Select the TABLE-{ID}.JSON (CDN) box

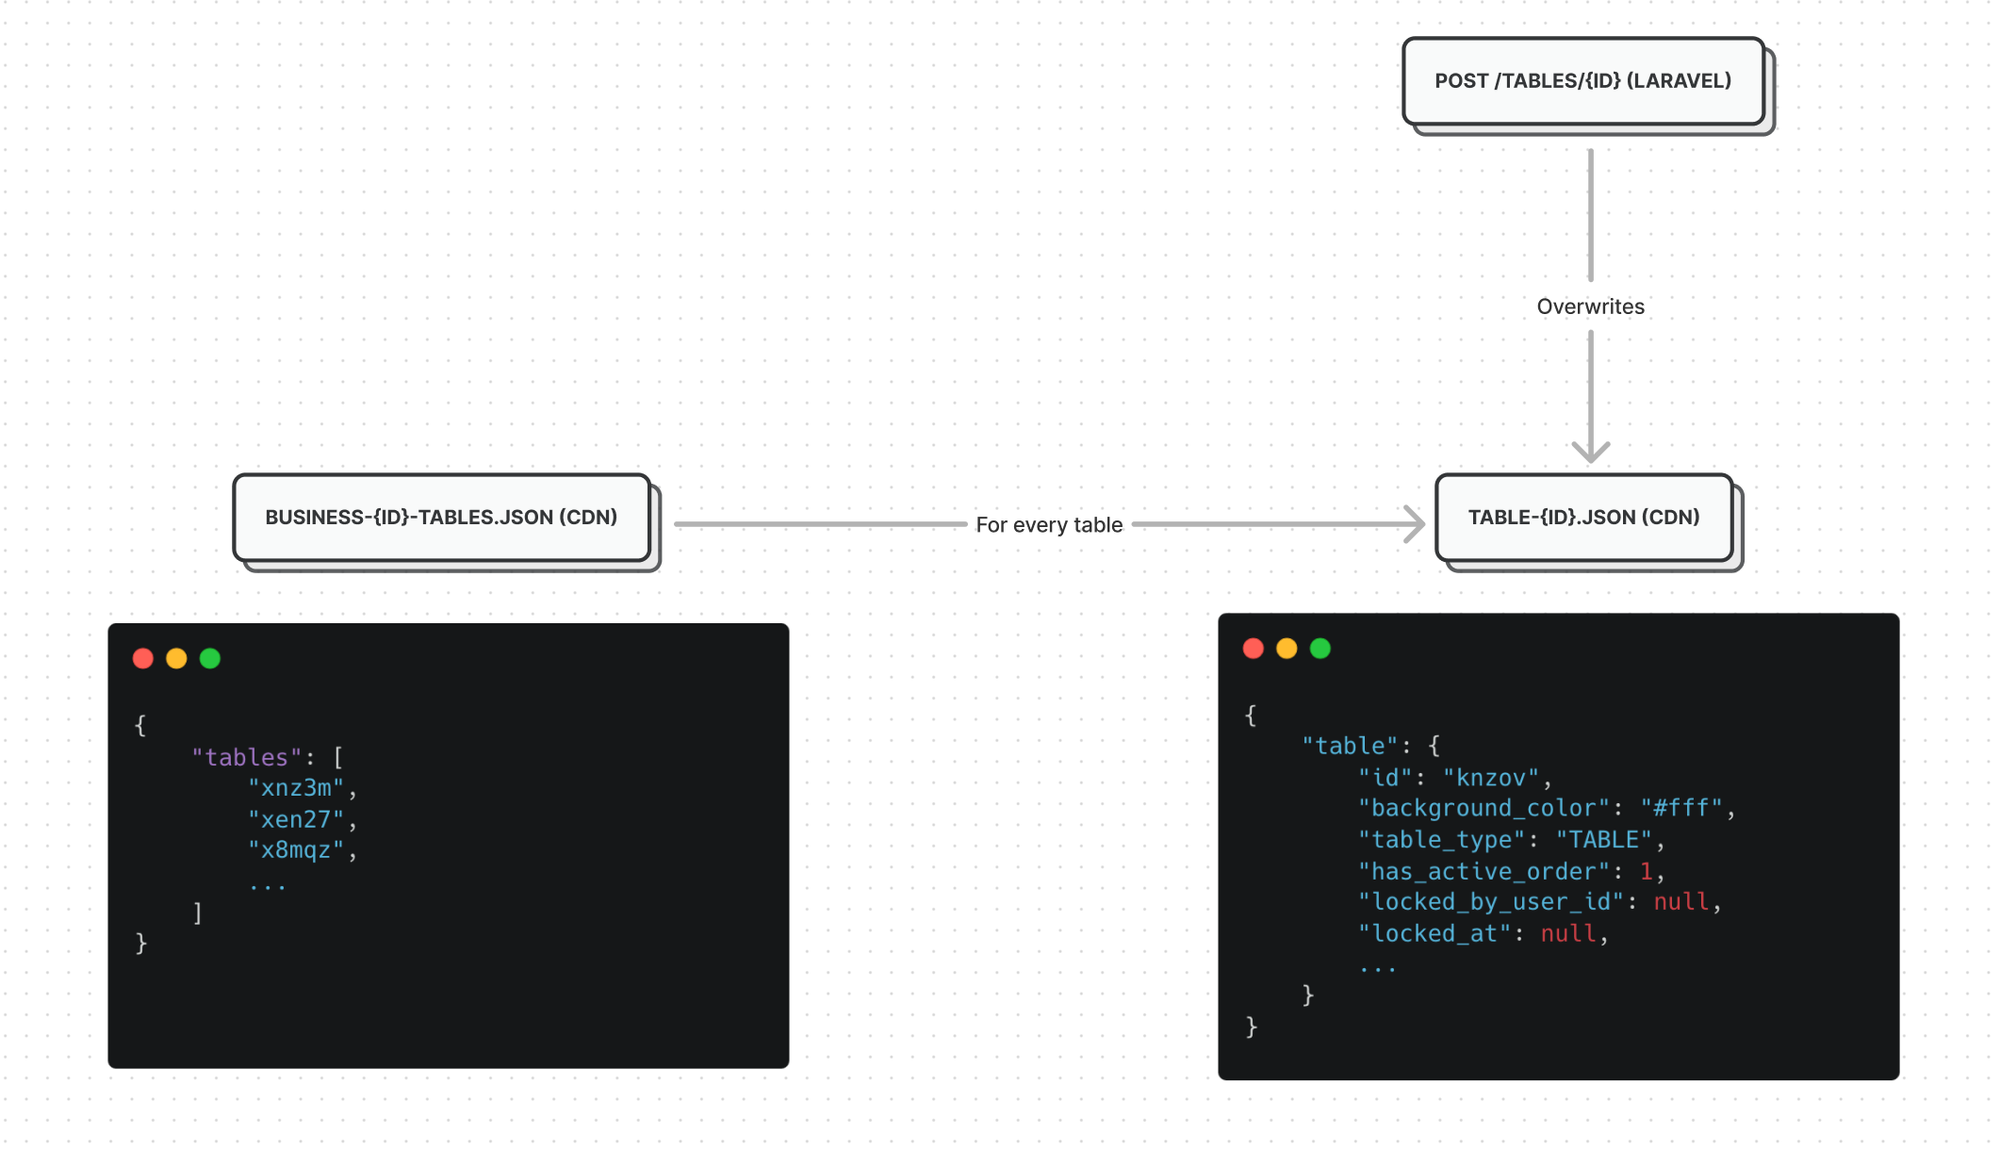pyautogui.click(x=1583, y=517)
